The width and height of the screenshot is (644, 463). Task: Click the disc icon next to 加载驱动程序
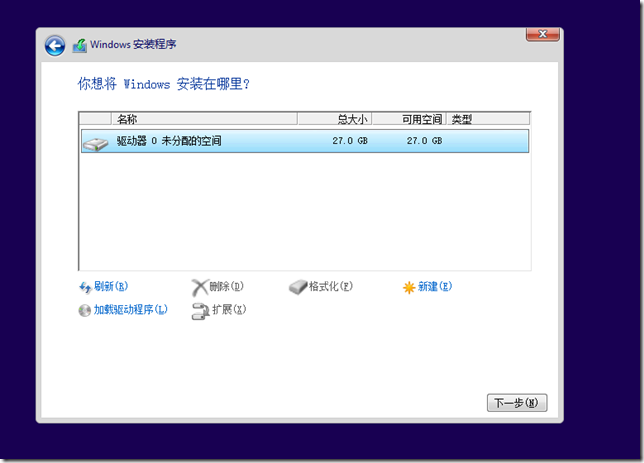click(x=85, y=311)
